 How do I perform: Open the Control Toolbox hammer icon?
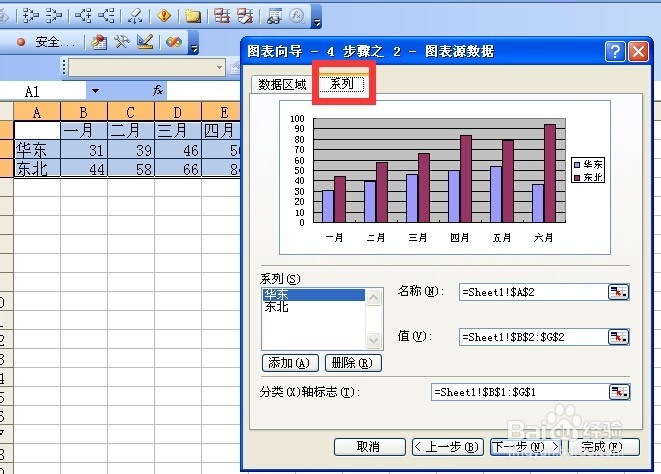point(122,42)
